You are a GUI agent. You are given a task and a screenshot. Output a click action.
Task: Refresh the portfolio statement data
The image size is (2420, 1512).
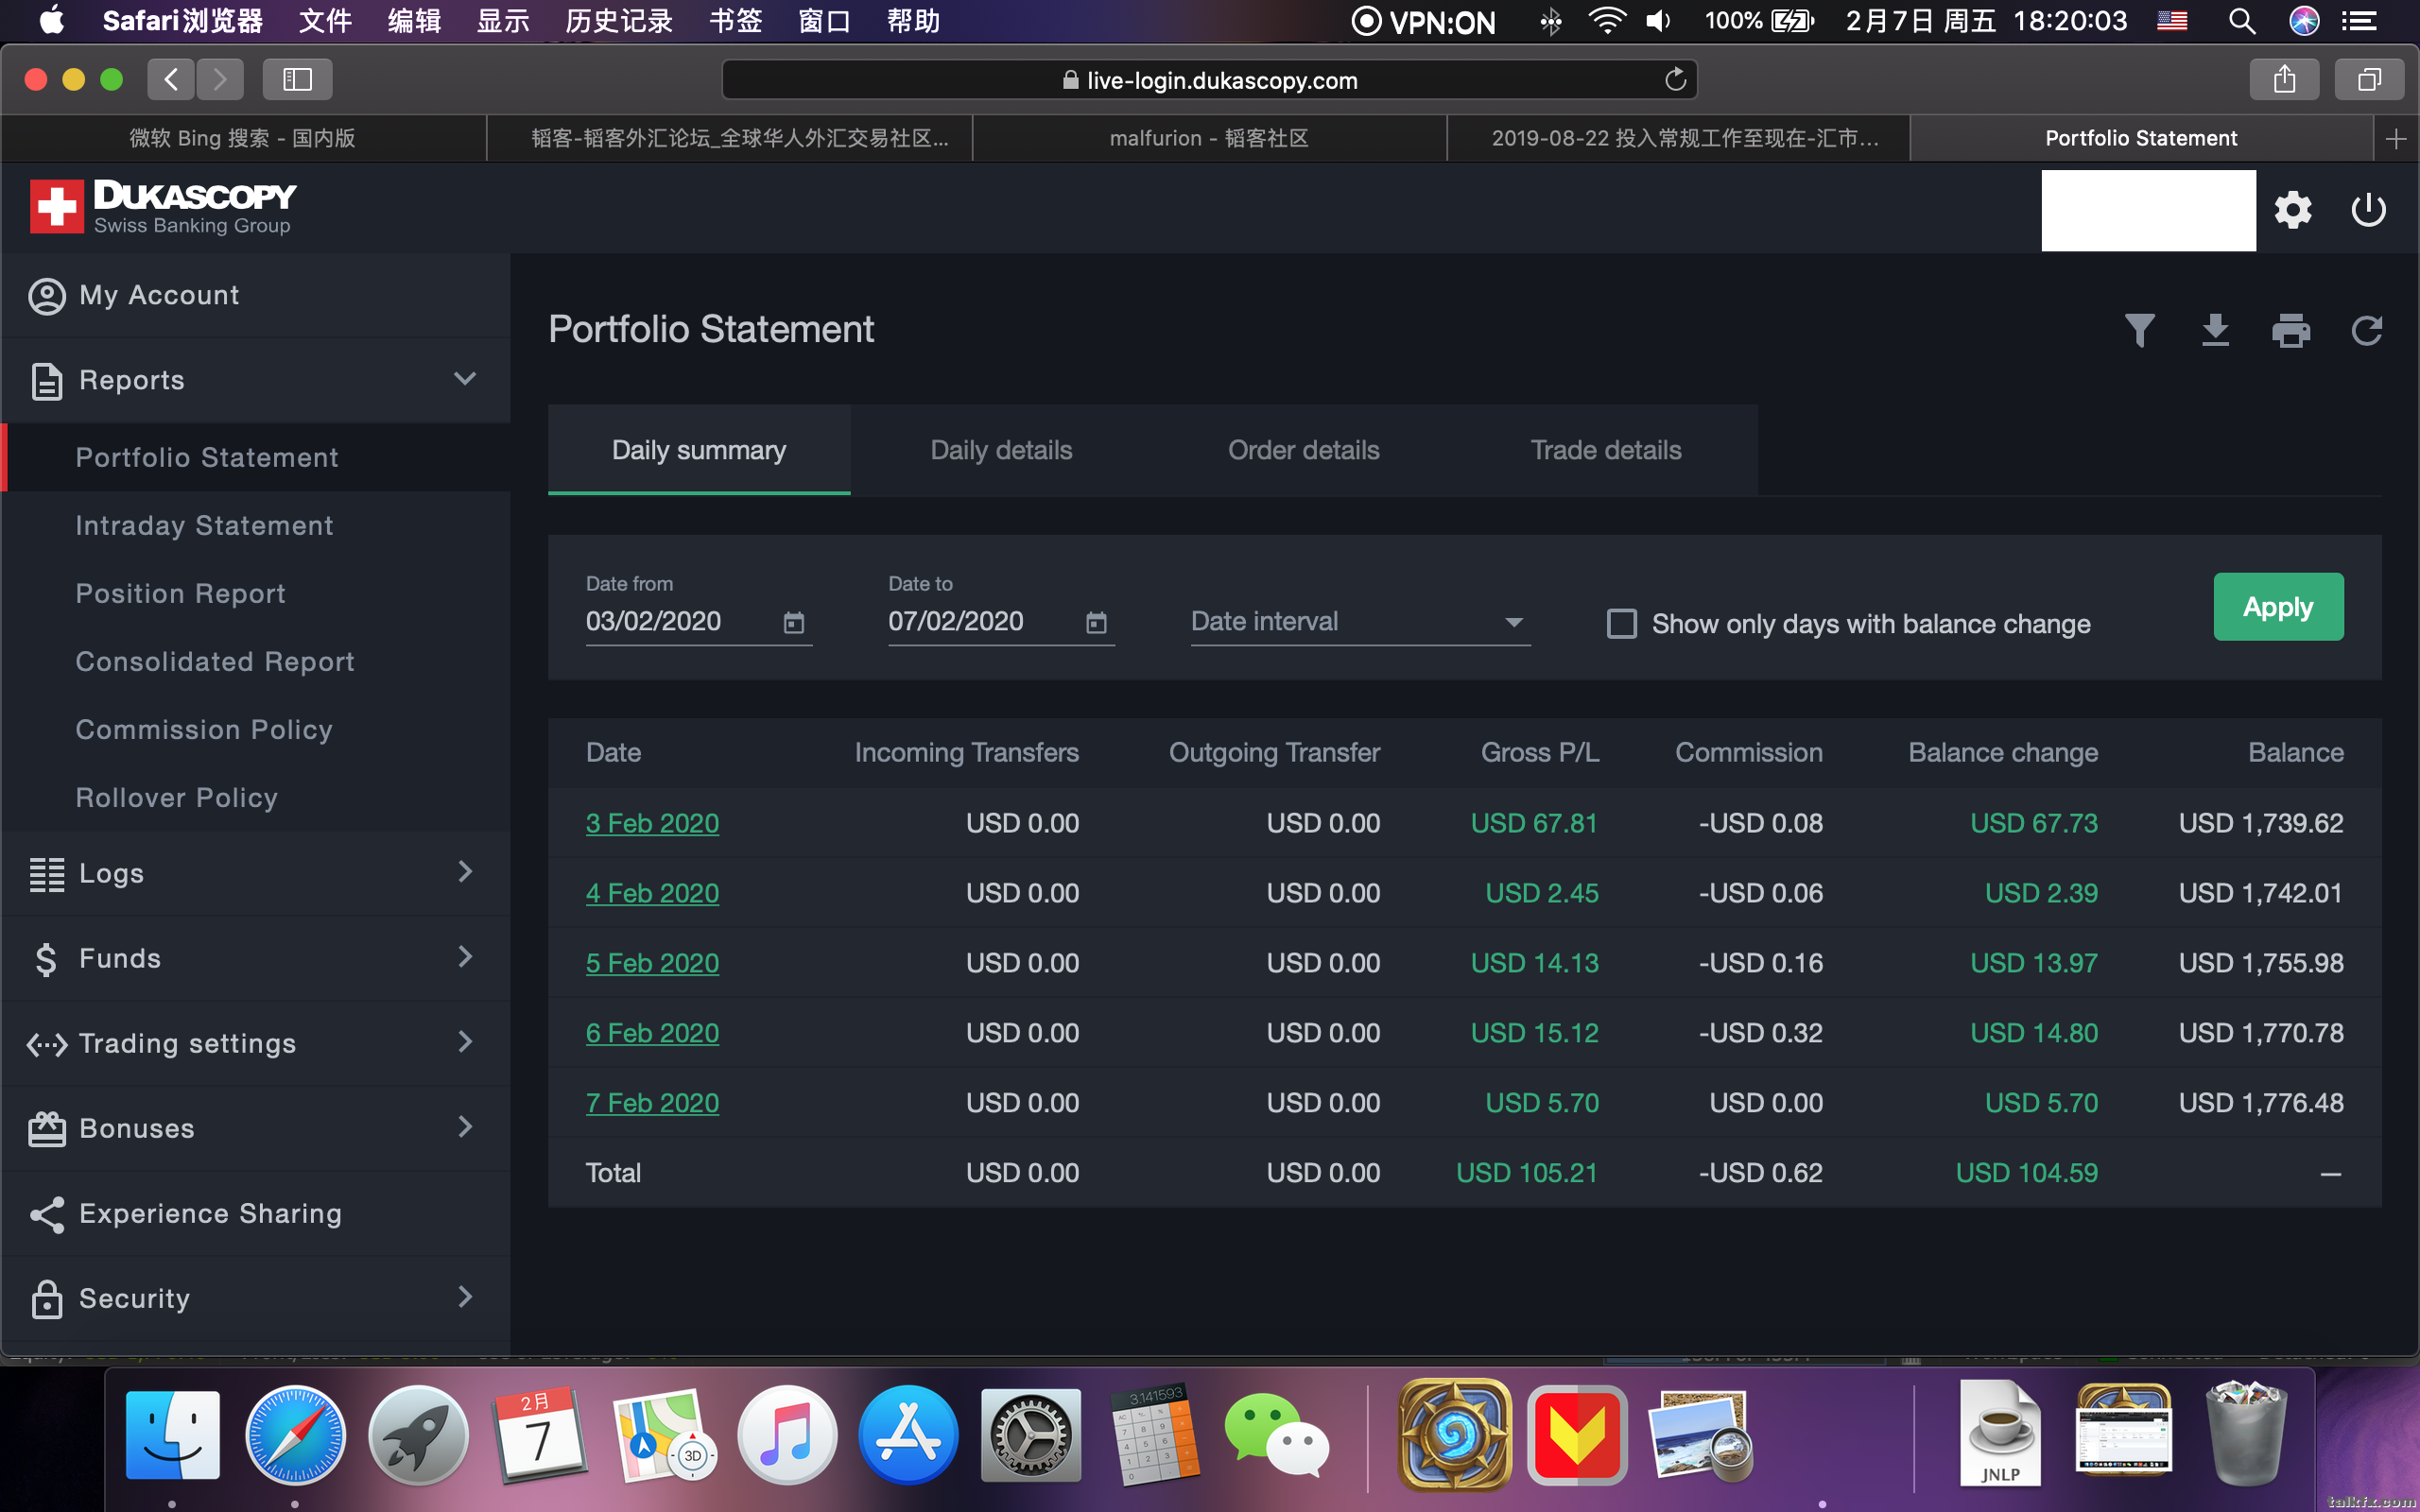click(2367, 330)
